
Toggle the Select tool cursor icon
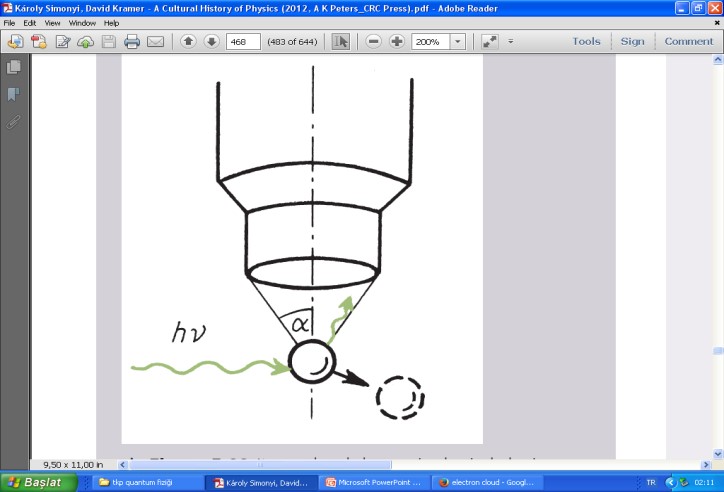coord(341,42)
